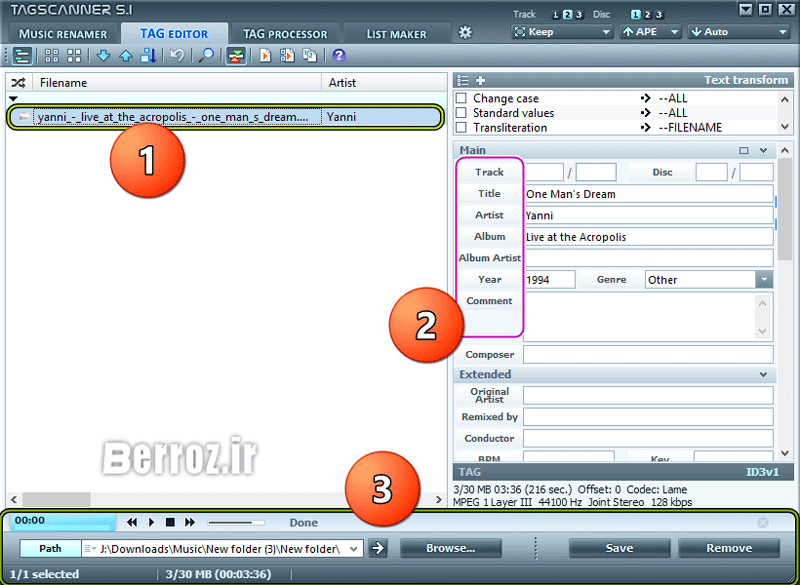
Task: Move file up with blue up arrow
Action: [126, 56]
